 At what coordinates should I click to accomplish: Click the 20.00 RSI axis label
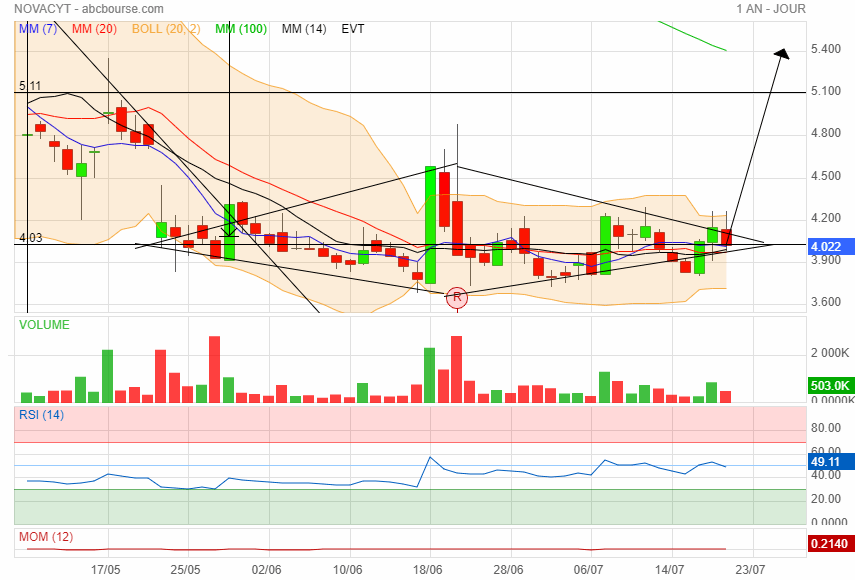click(826, 499)
